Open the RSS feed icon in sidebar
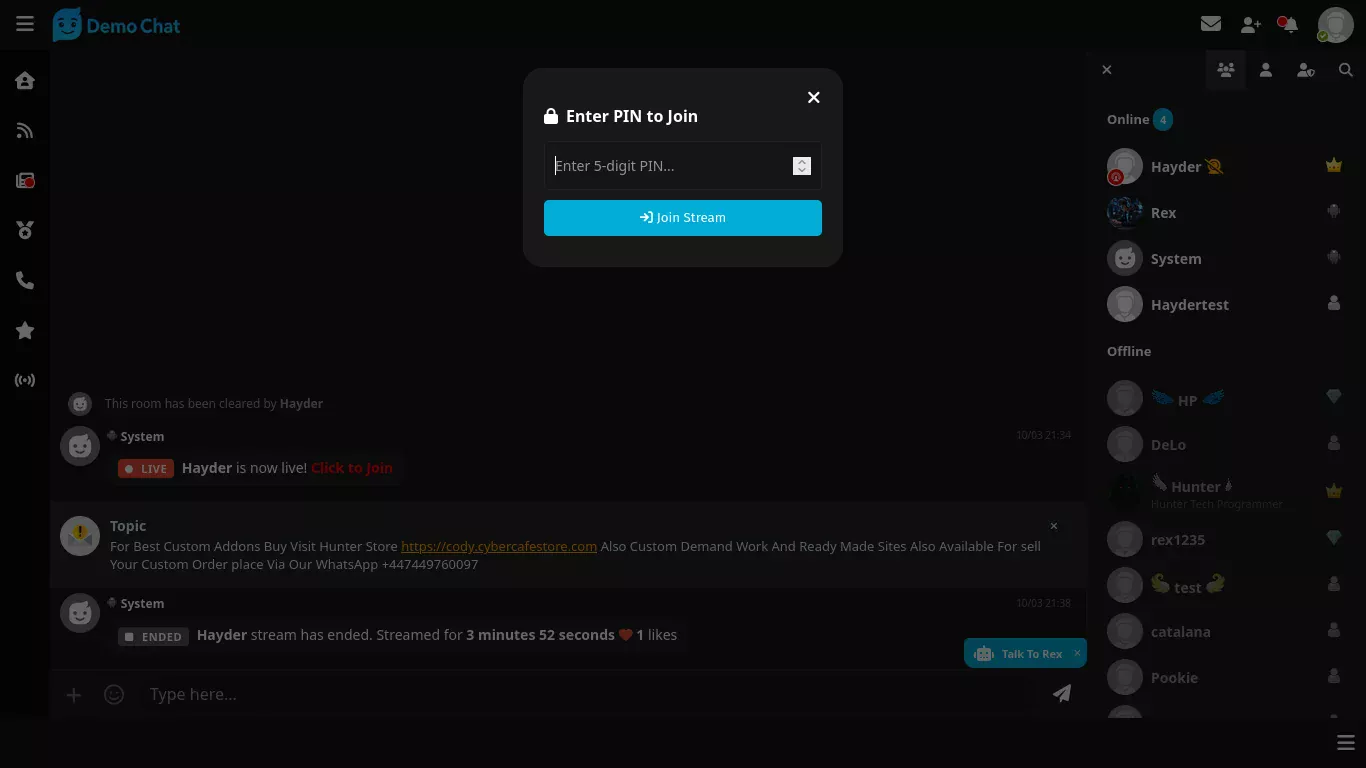Screen dimensions: 1366x768 (25, 131)
